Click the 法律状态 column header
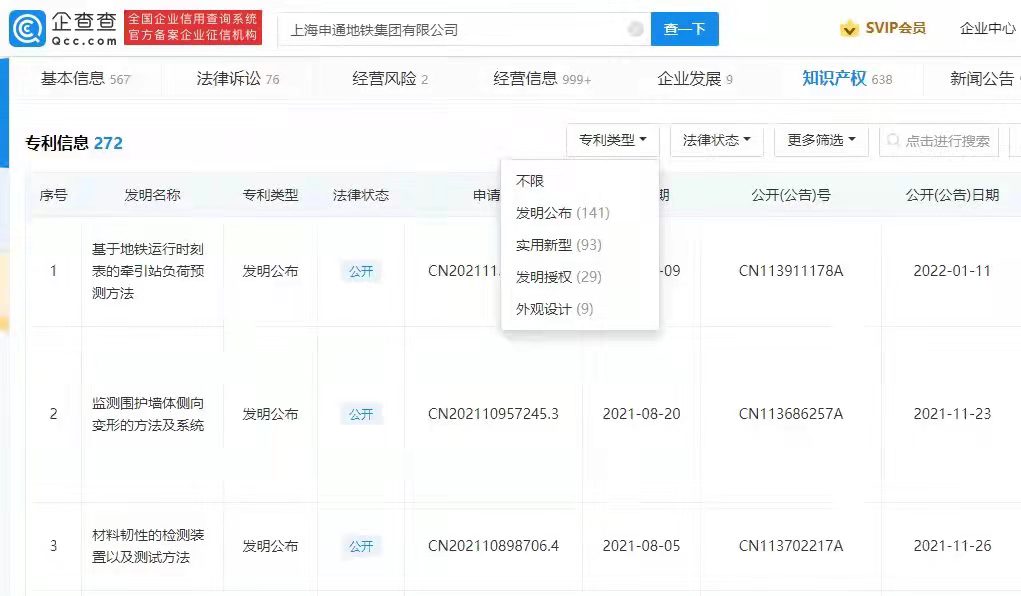 click(361, 195)
